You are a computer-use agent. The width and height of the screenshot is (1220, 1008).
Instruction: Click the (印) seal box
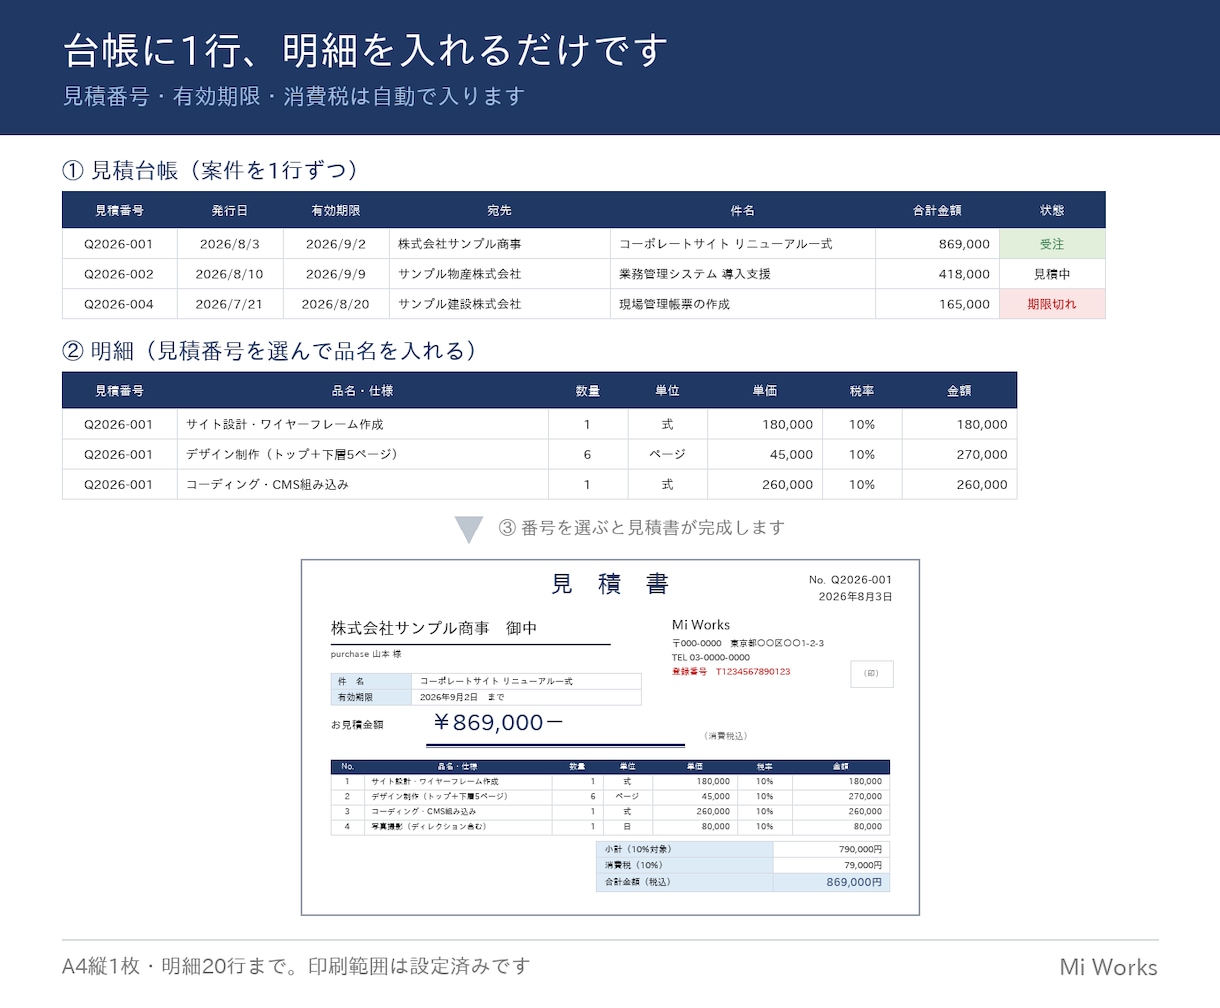pyautogui.click(x=871, y=674)
